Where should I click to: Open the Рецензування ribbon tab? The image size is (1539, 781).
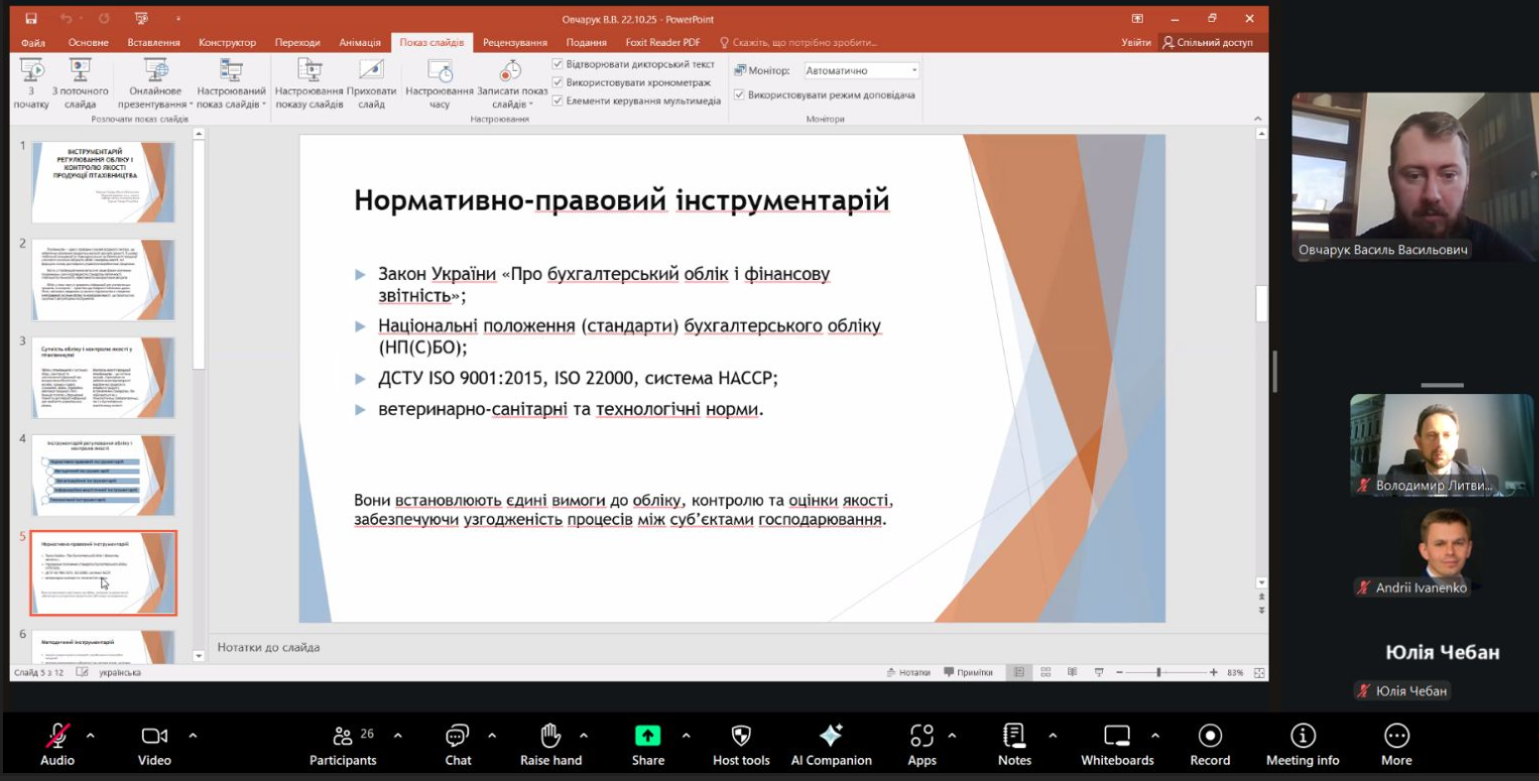[x=515, y=43]
